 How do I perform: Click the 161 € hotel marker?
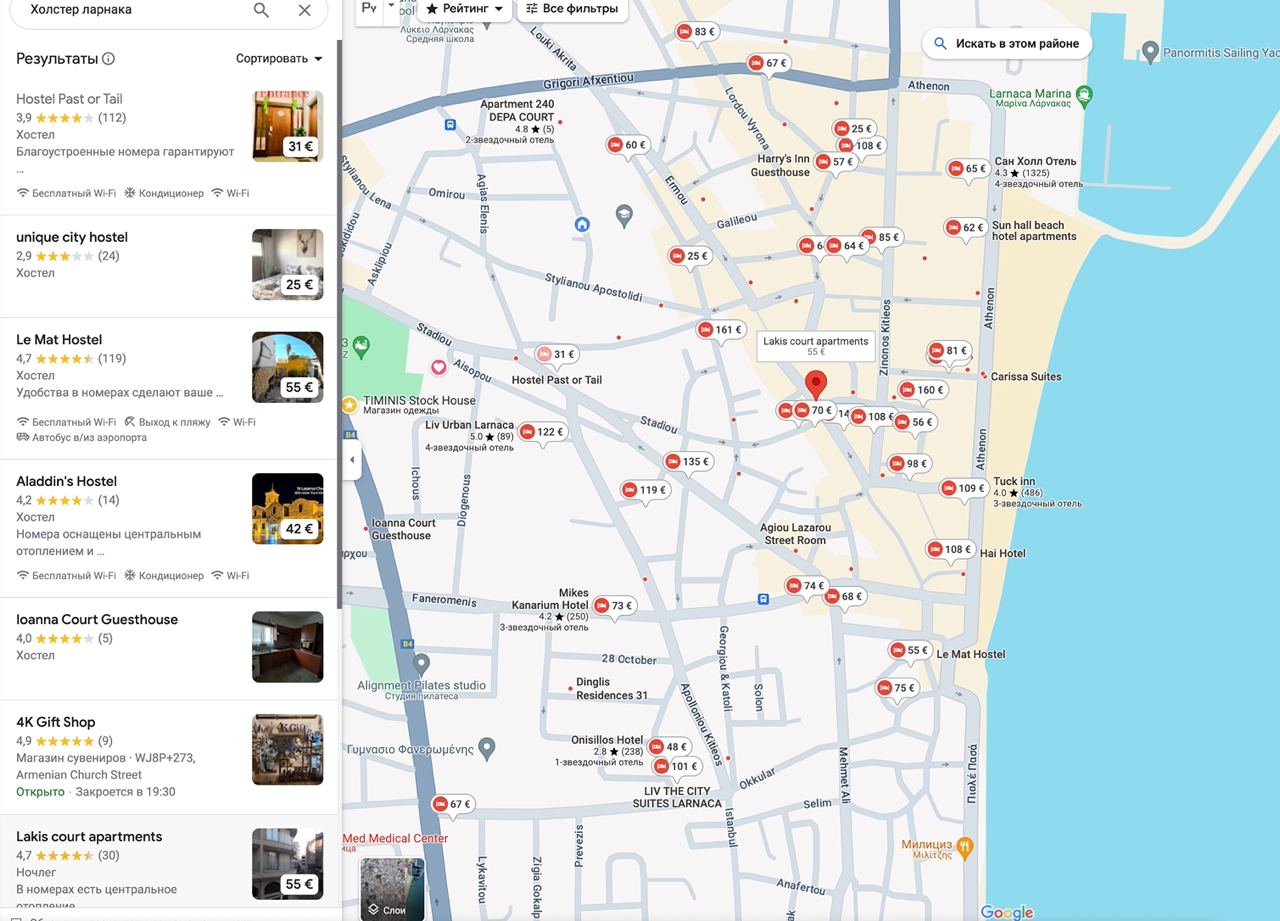pyautogui.click(x=720, y=330)
